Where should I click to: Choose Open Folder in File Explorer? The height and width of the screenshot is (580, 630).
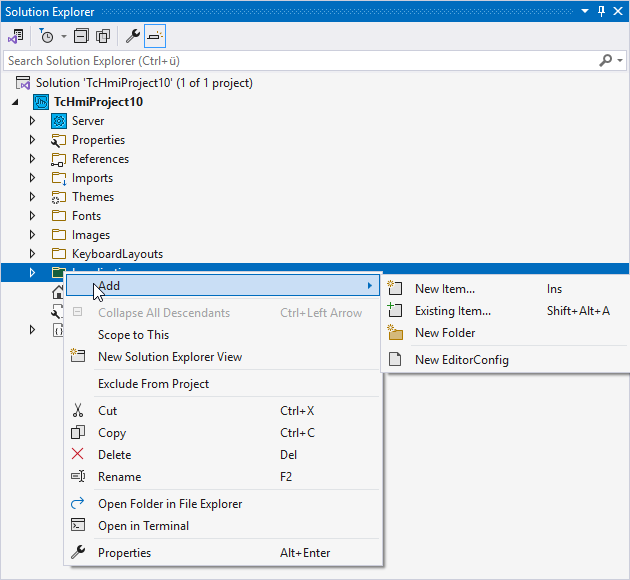coord(223,504)
